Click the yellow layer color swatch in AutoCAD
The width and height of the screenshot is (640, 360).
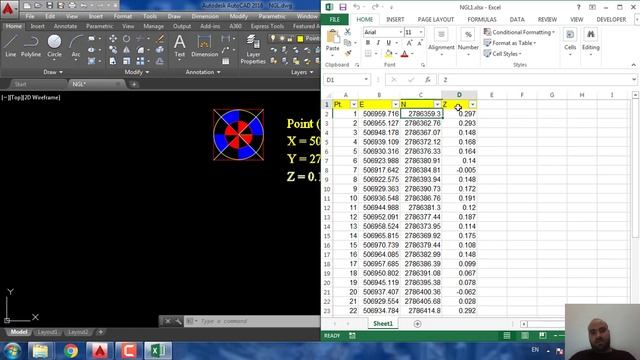coord(300,39)
